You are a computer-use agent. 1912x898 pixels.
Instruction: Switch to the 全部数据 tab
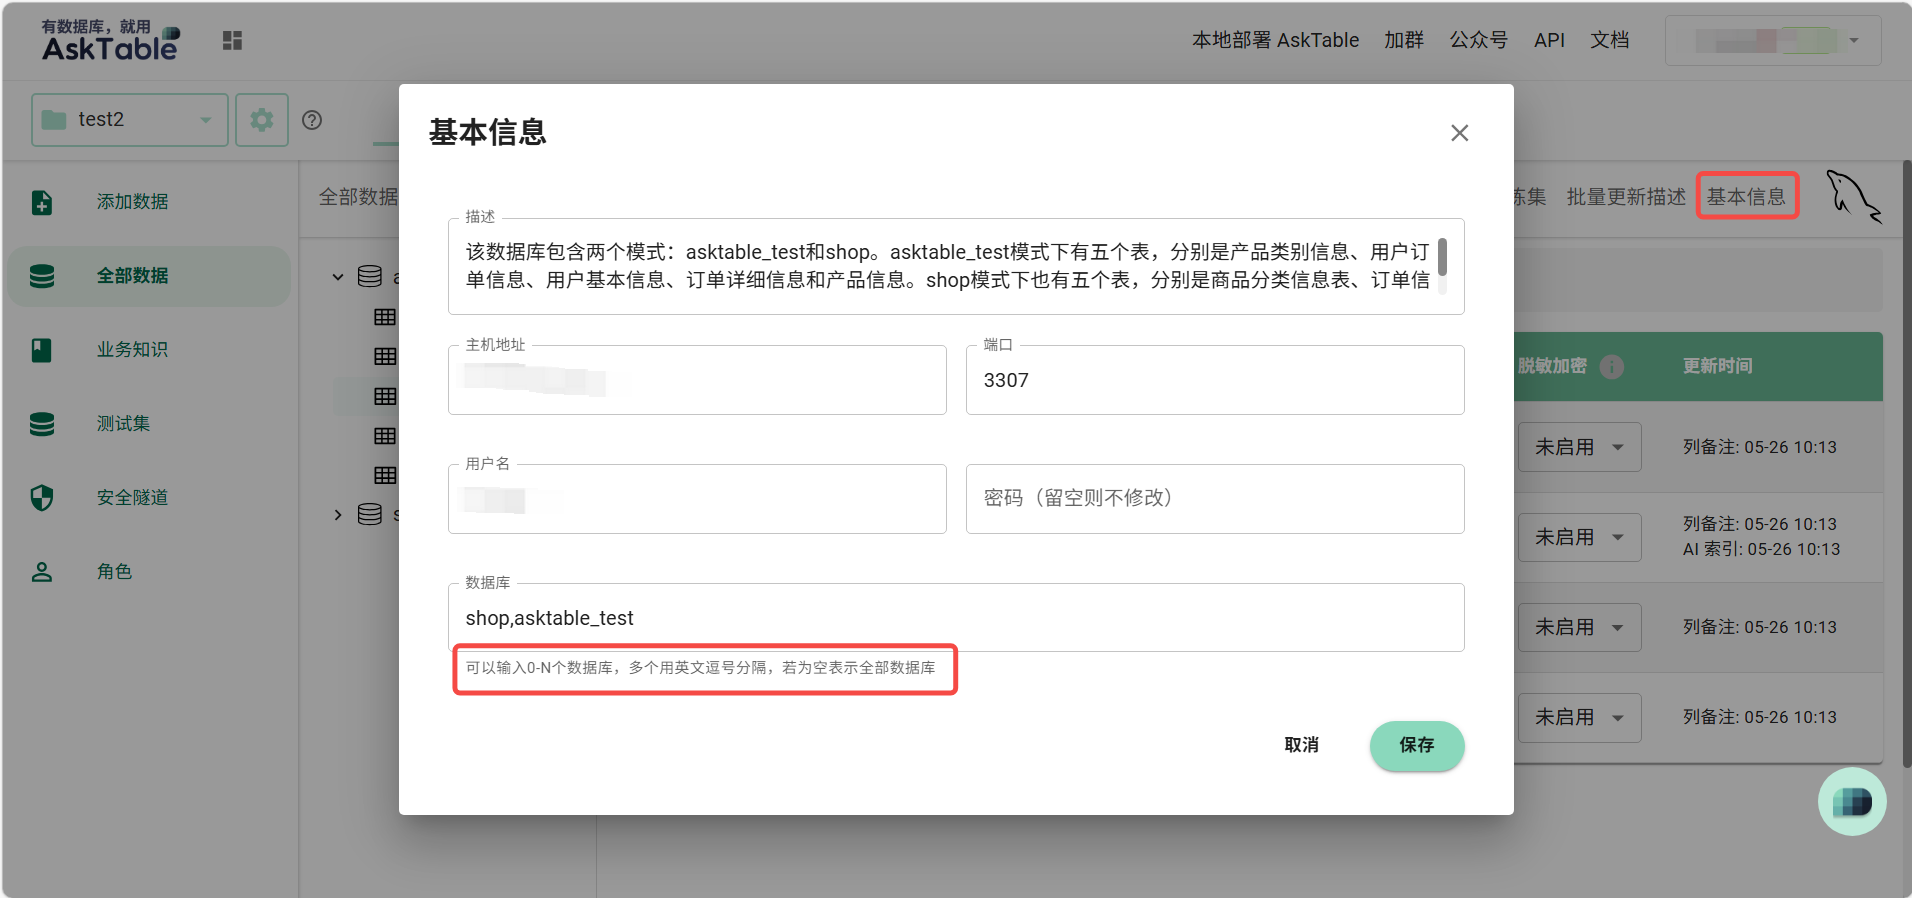(358, 197)
